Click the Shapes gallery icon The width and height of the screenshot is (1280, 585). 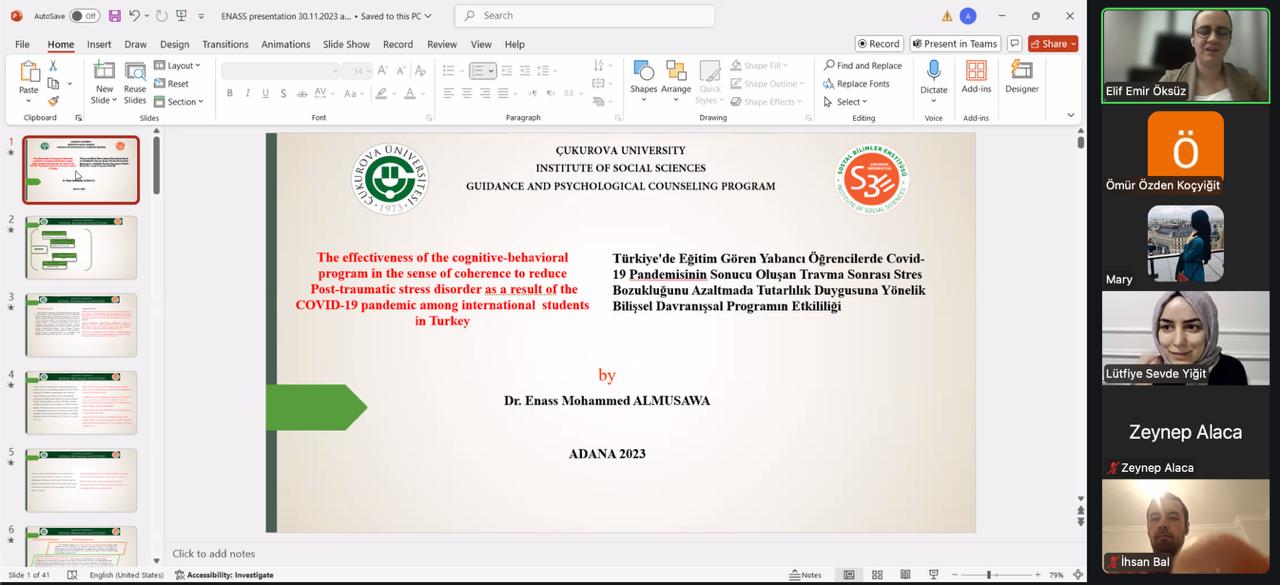tap(643, 71)
